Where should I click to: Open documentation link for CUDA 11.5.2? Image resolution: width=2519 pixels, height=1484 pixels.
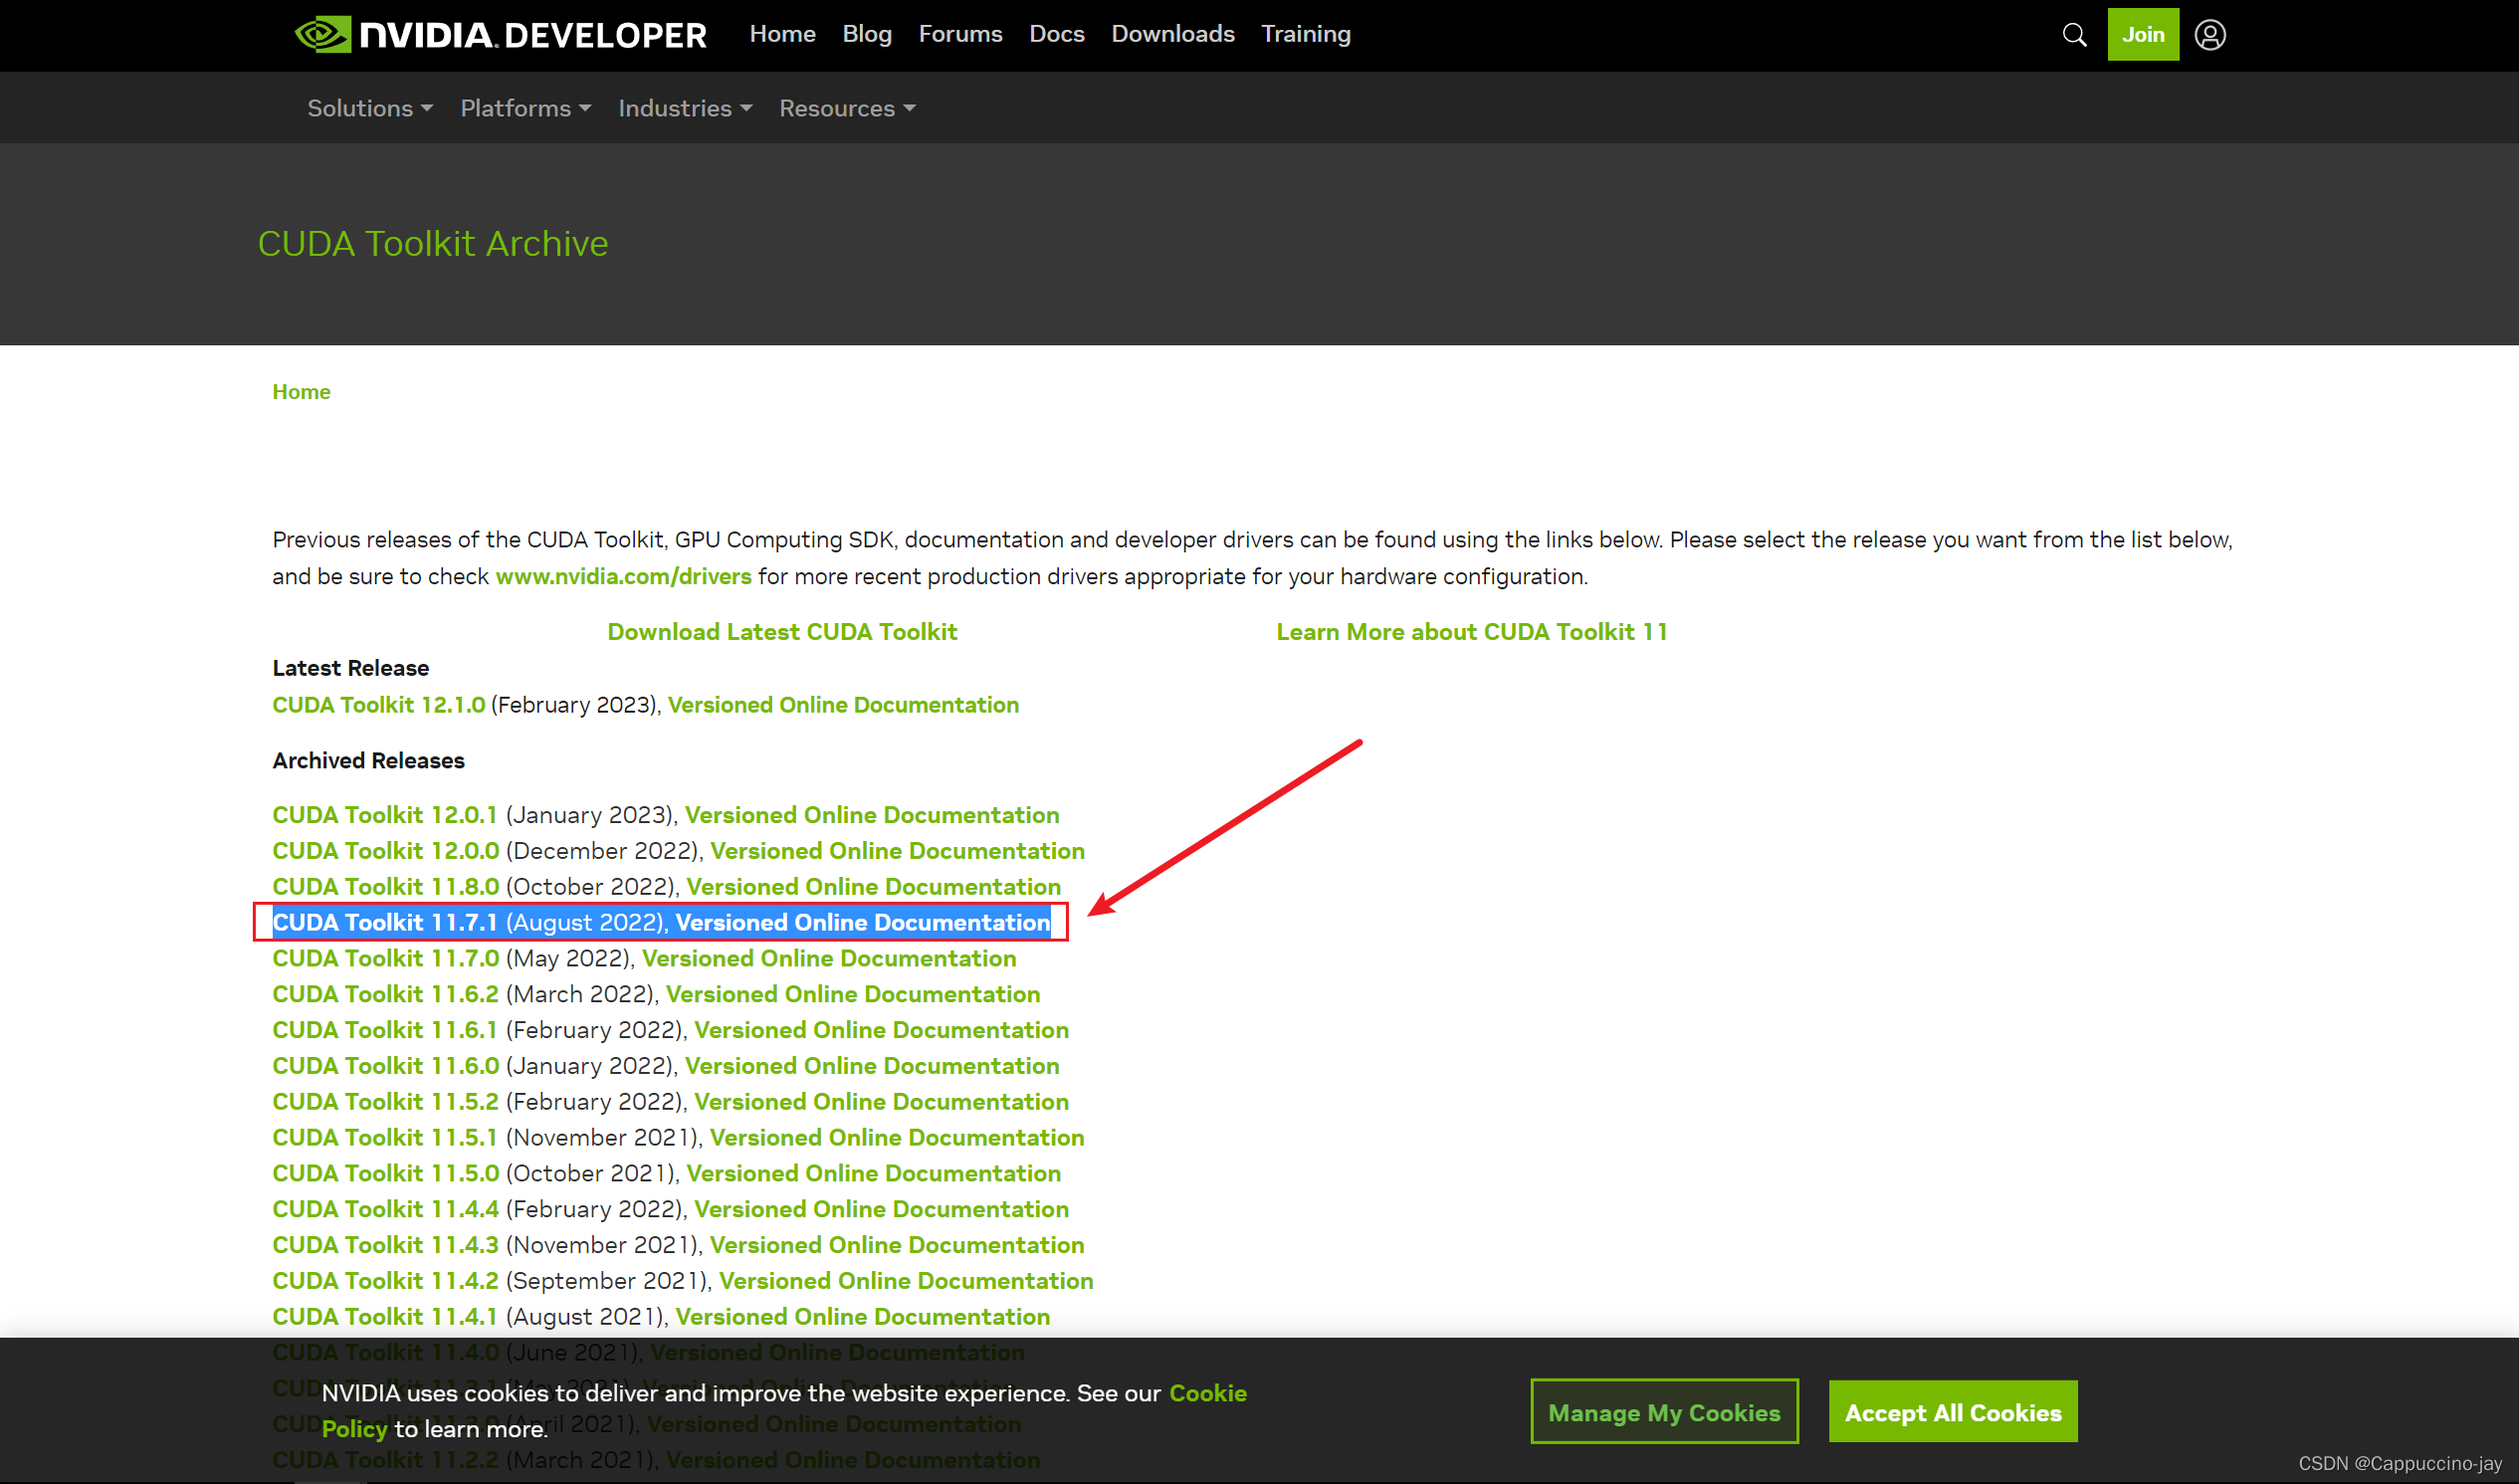tap(881, 1103)
